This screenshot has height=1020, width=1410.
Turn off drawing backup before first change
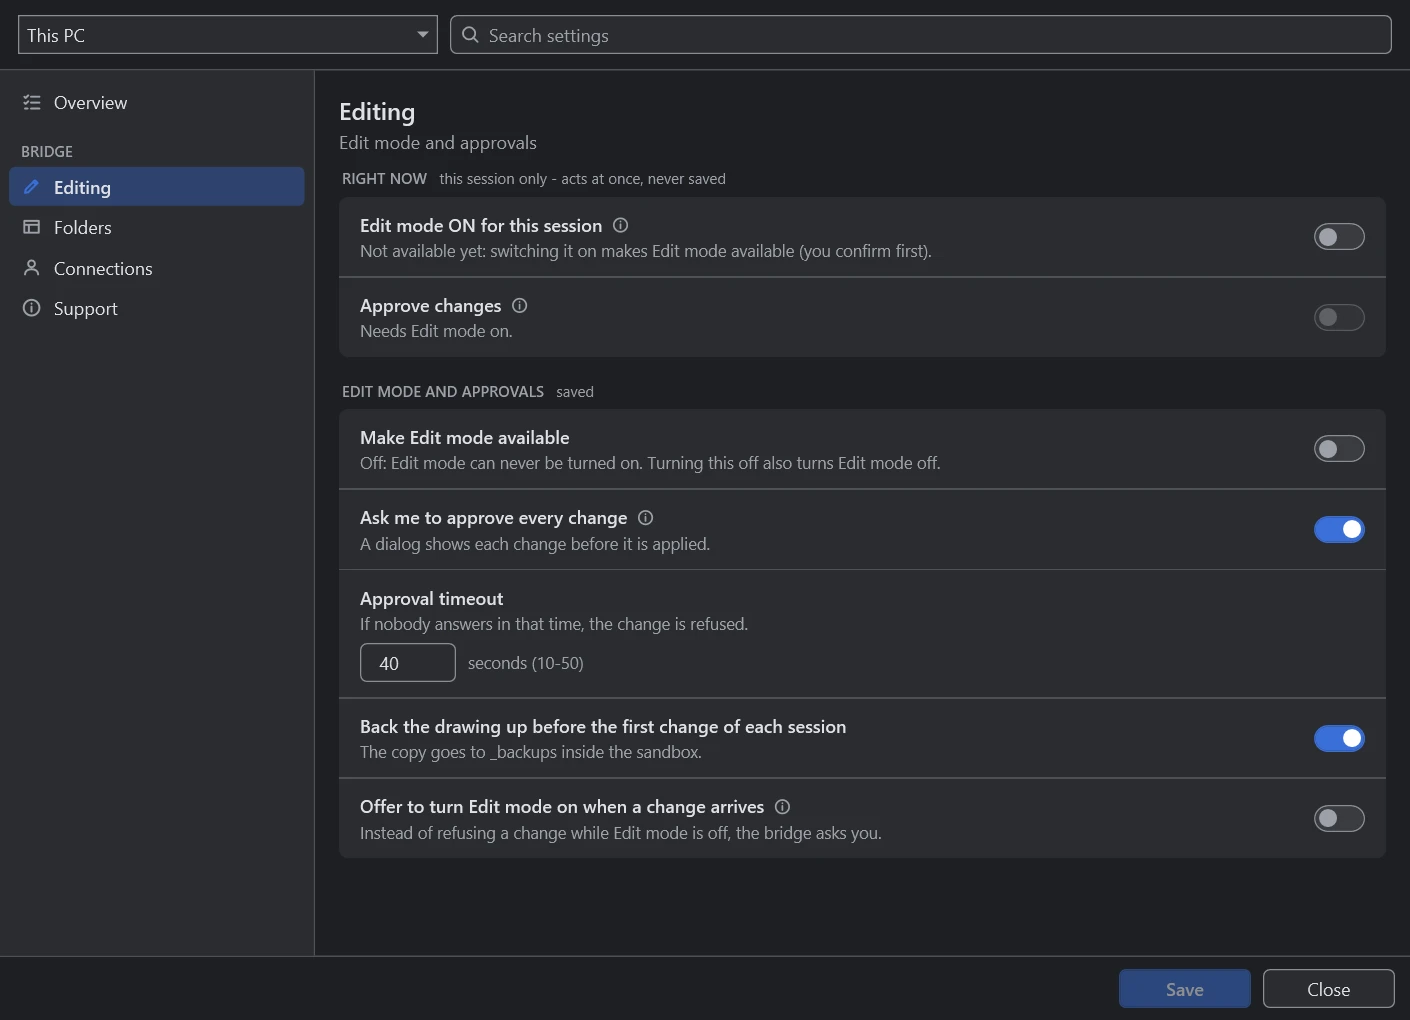click(1339, 738)
